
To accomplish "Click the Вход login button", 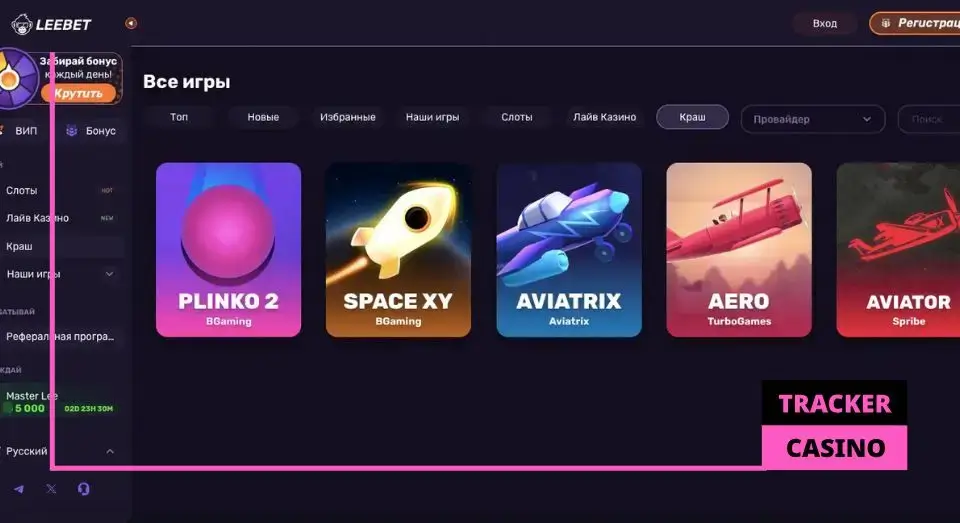I will pos(825,23).
